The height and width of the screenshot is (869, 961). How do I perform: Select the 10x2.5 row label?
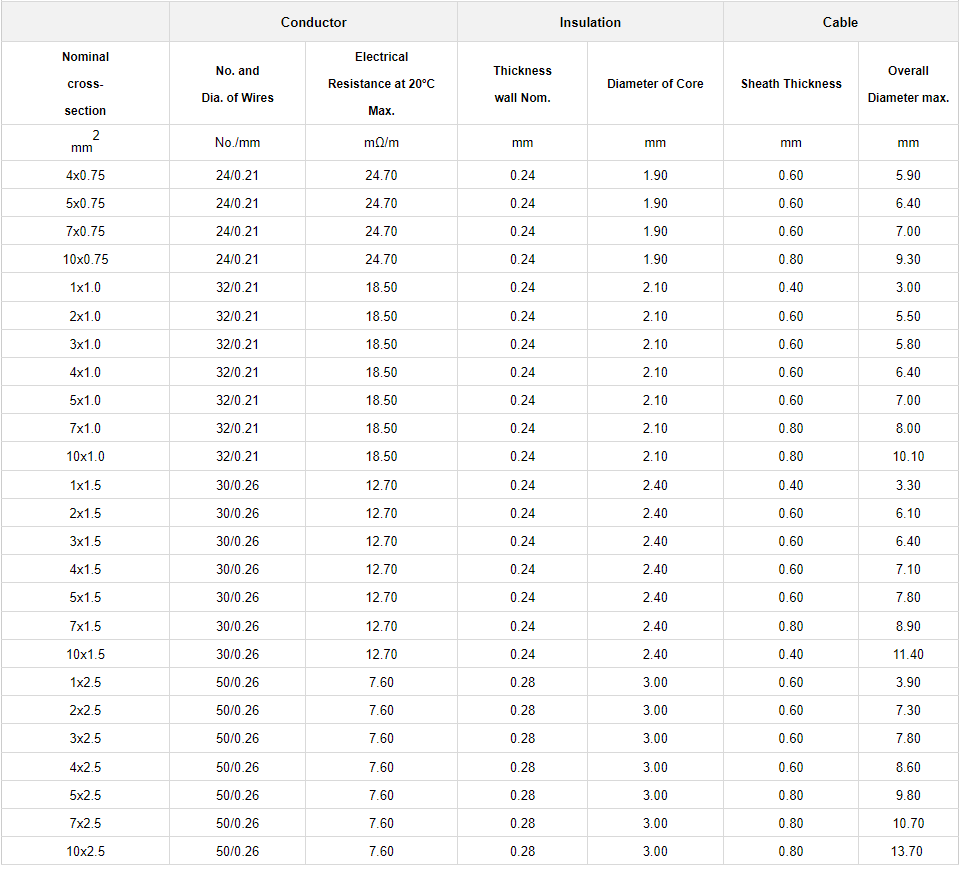(85, 851)
